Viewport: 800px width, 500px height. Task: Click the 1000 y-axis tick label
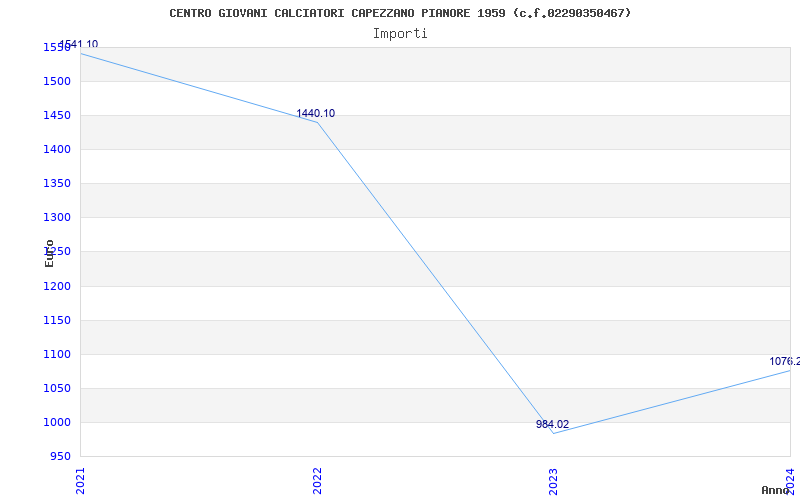(57, 422)
